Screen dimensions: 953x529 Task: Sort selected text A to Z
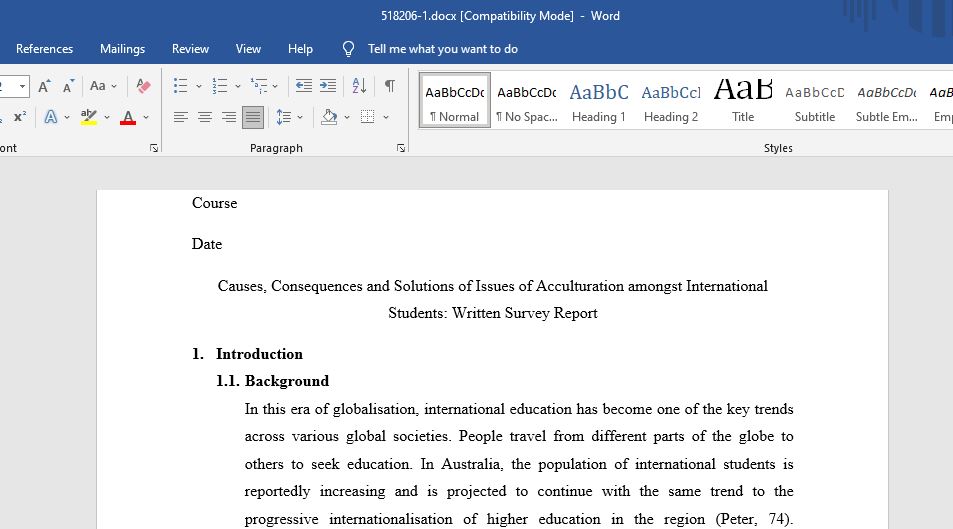coord(359,86)
